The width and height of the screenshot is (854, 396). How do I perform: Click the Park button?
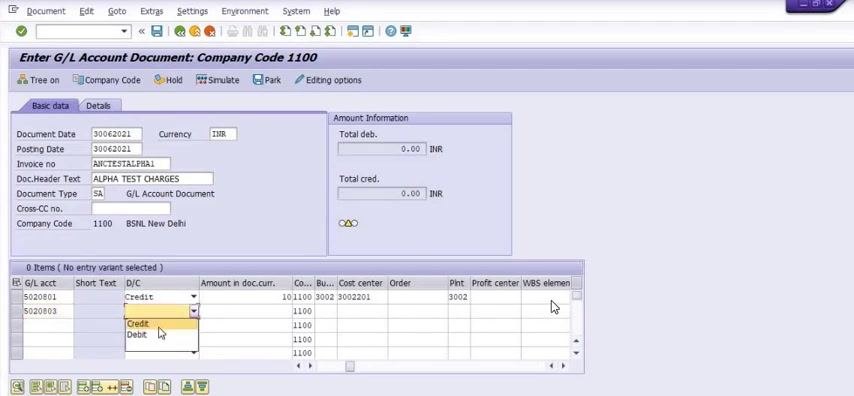pos(267,80)
